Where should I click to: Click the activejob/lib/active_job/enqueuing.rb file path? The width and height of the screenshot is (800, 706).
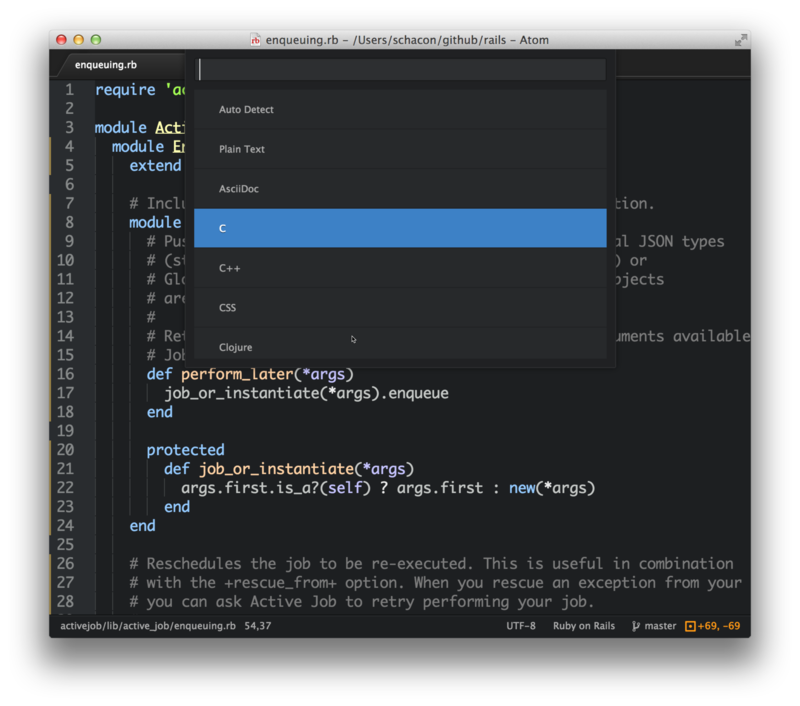147,627
